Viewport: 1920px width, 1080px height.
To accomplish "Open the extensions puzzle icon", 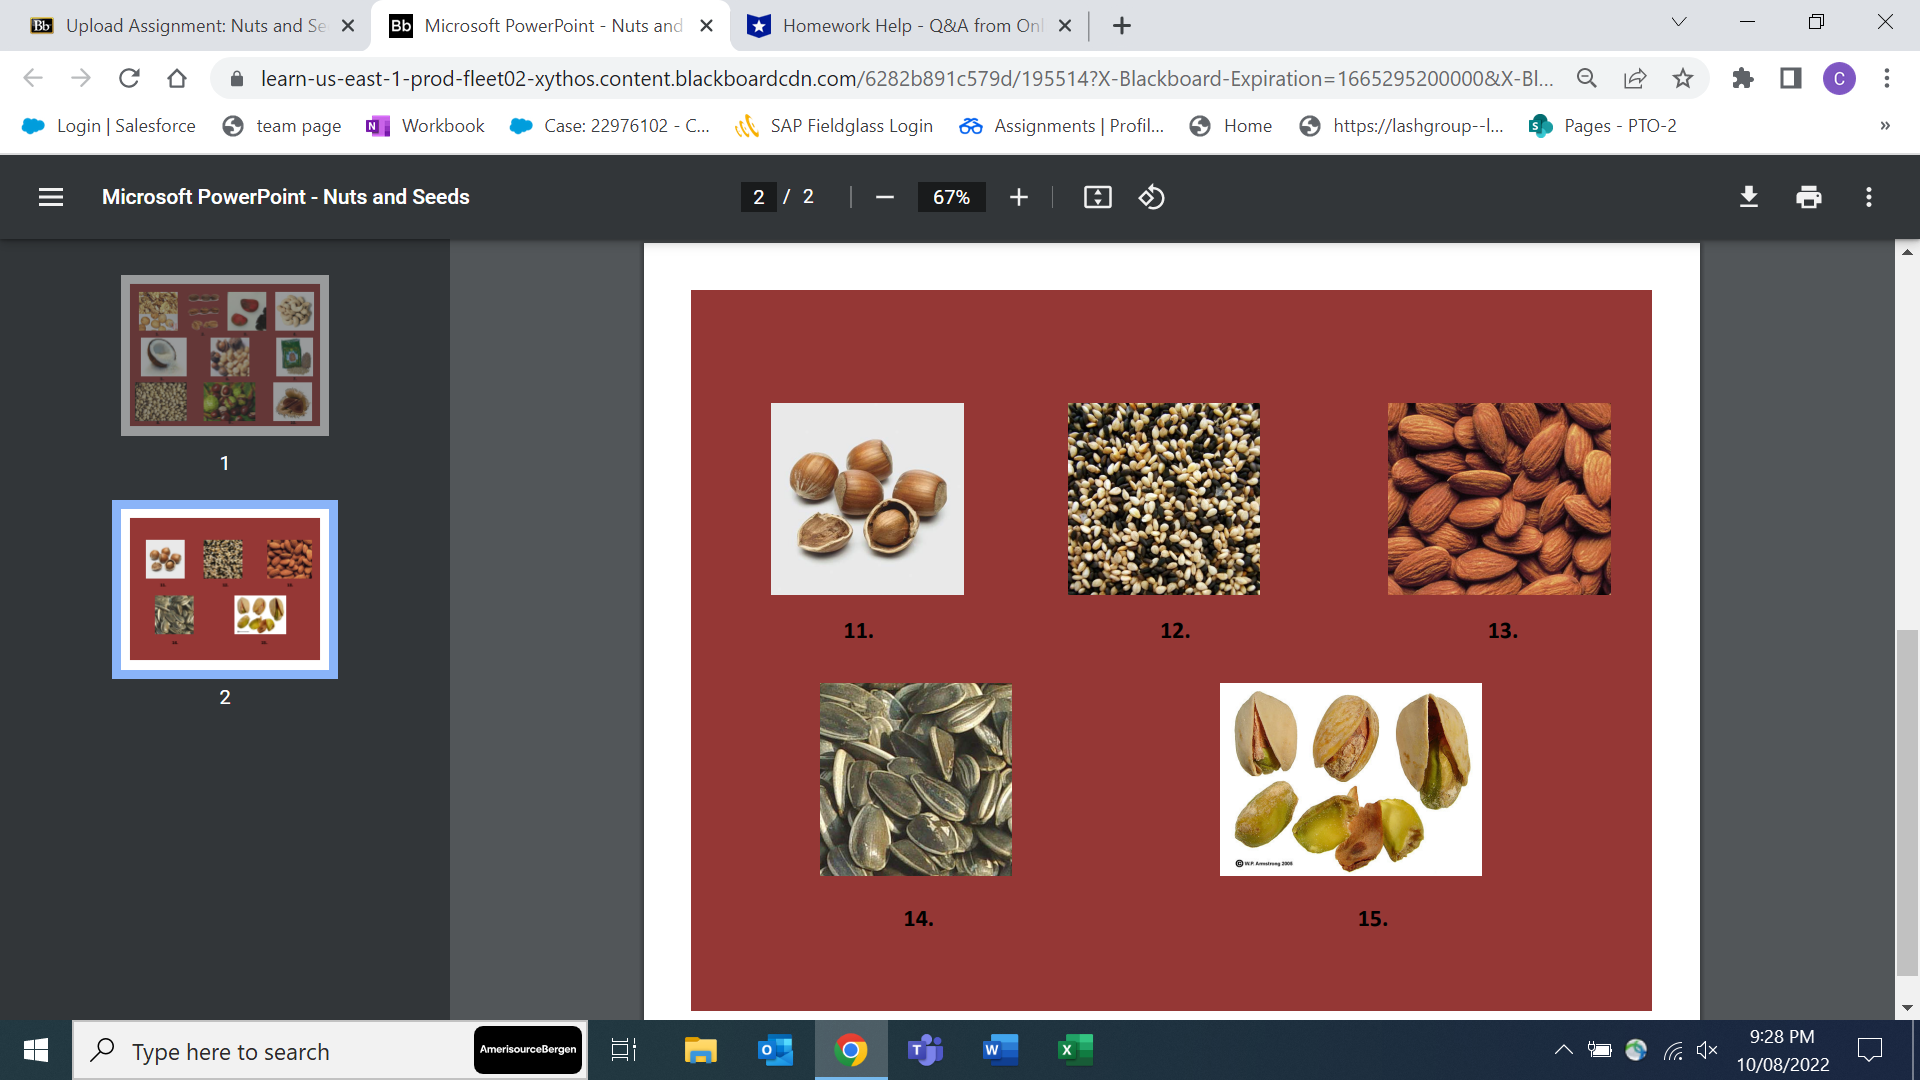I will point(1743,78).
